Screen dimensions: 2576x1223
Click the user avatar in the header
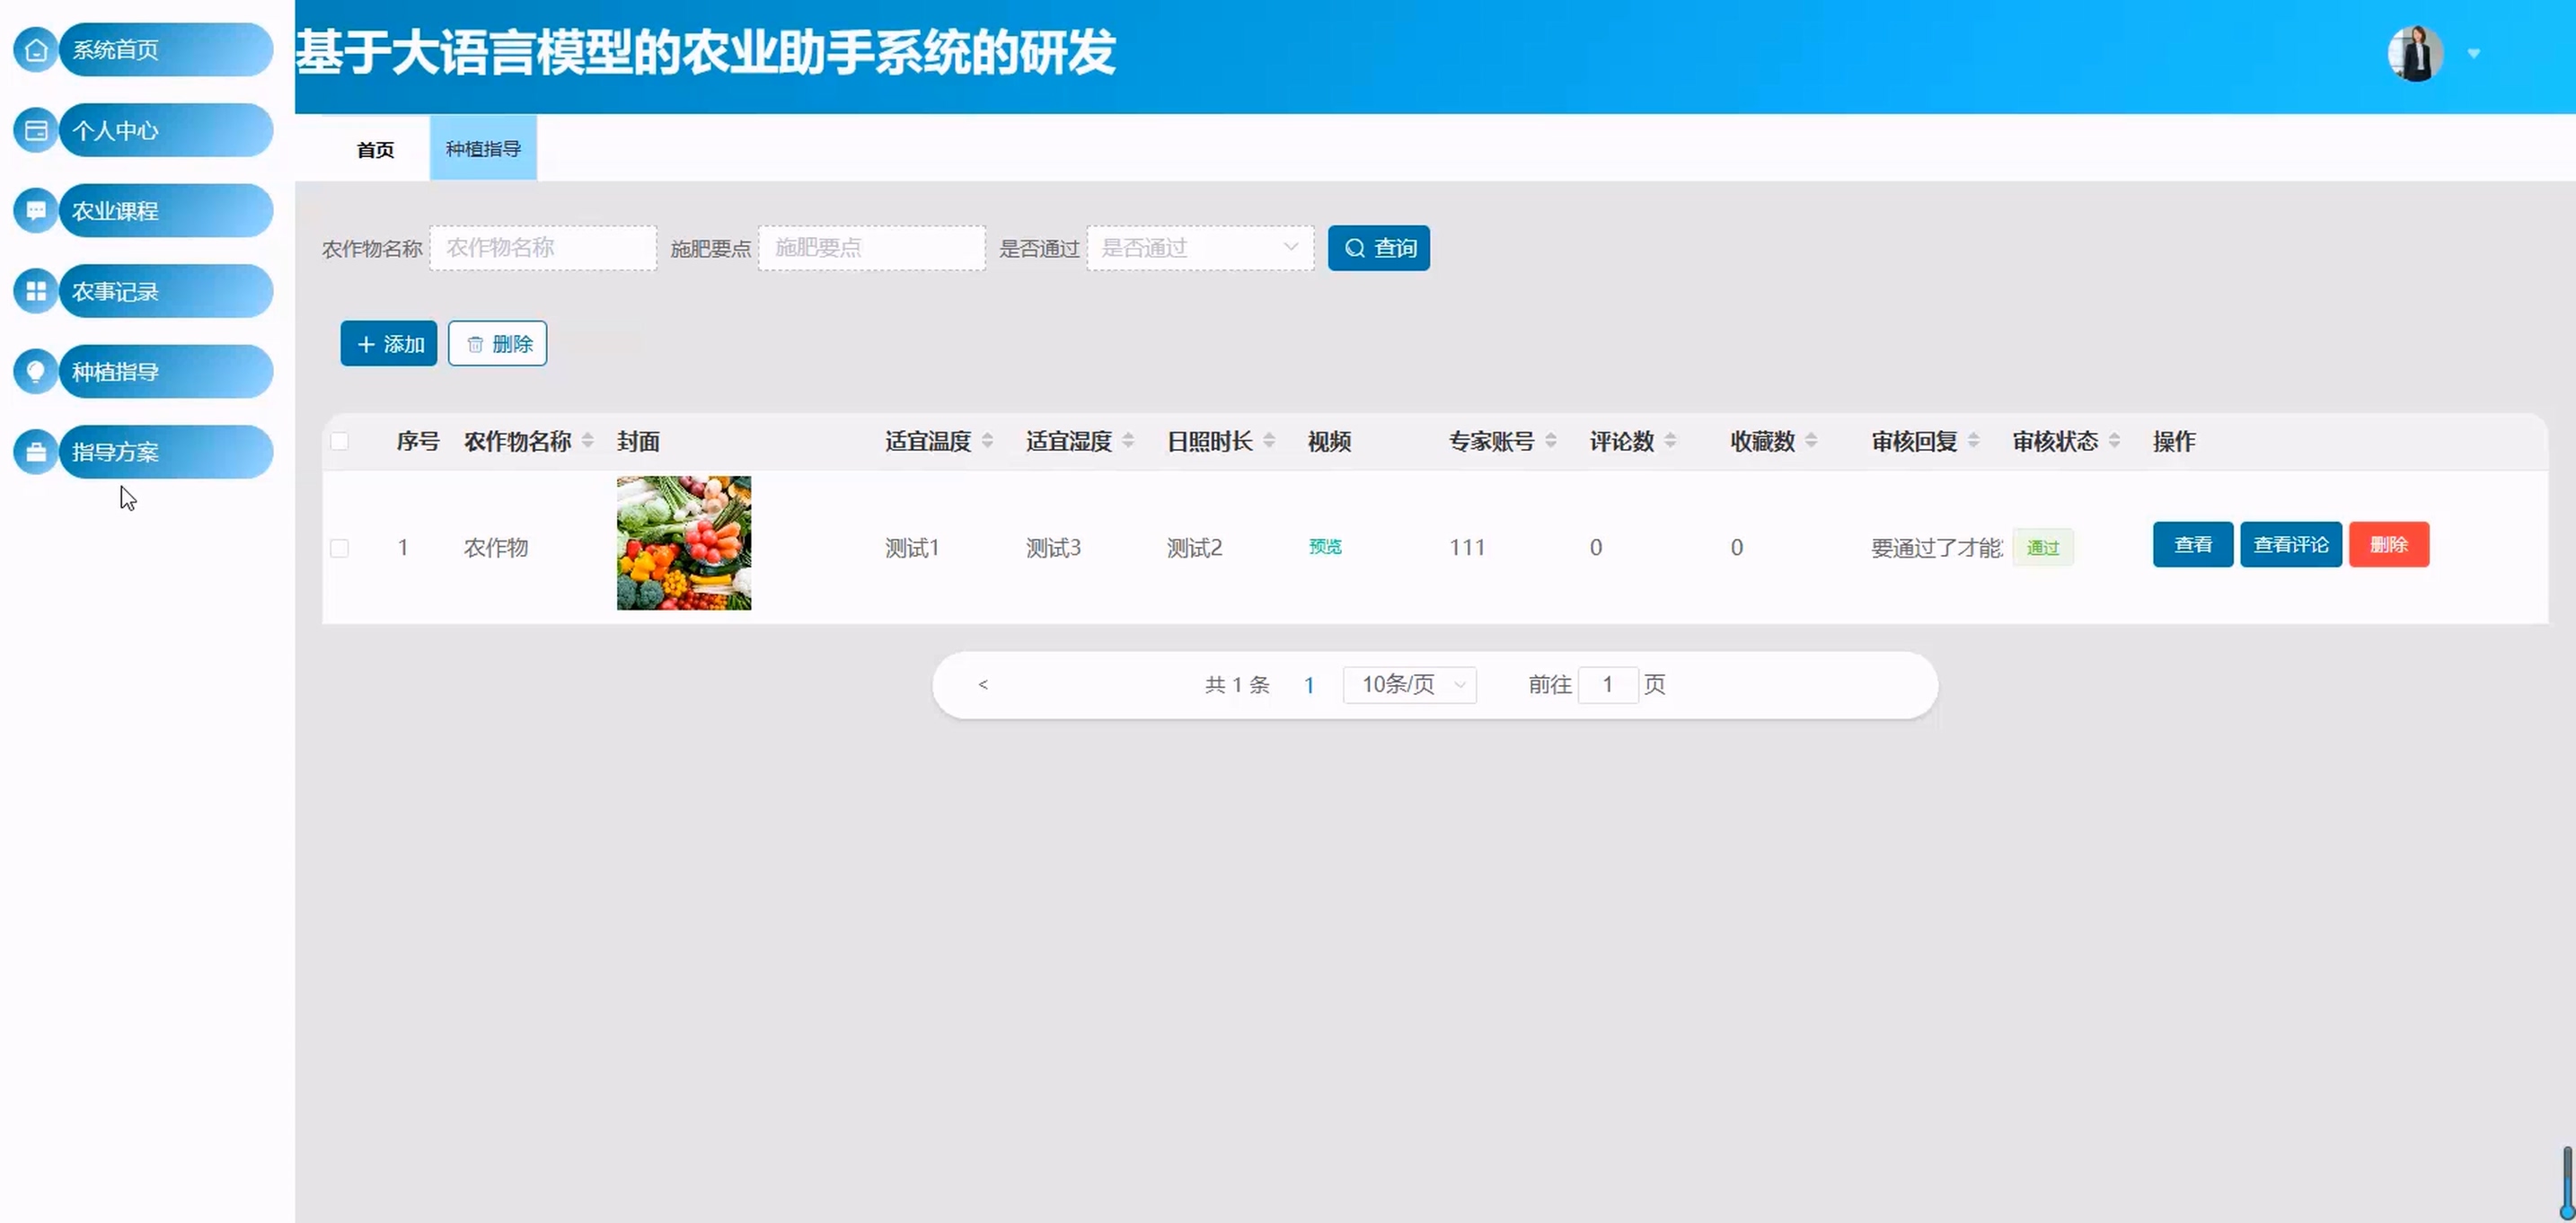click(x=2415, y=54)
